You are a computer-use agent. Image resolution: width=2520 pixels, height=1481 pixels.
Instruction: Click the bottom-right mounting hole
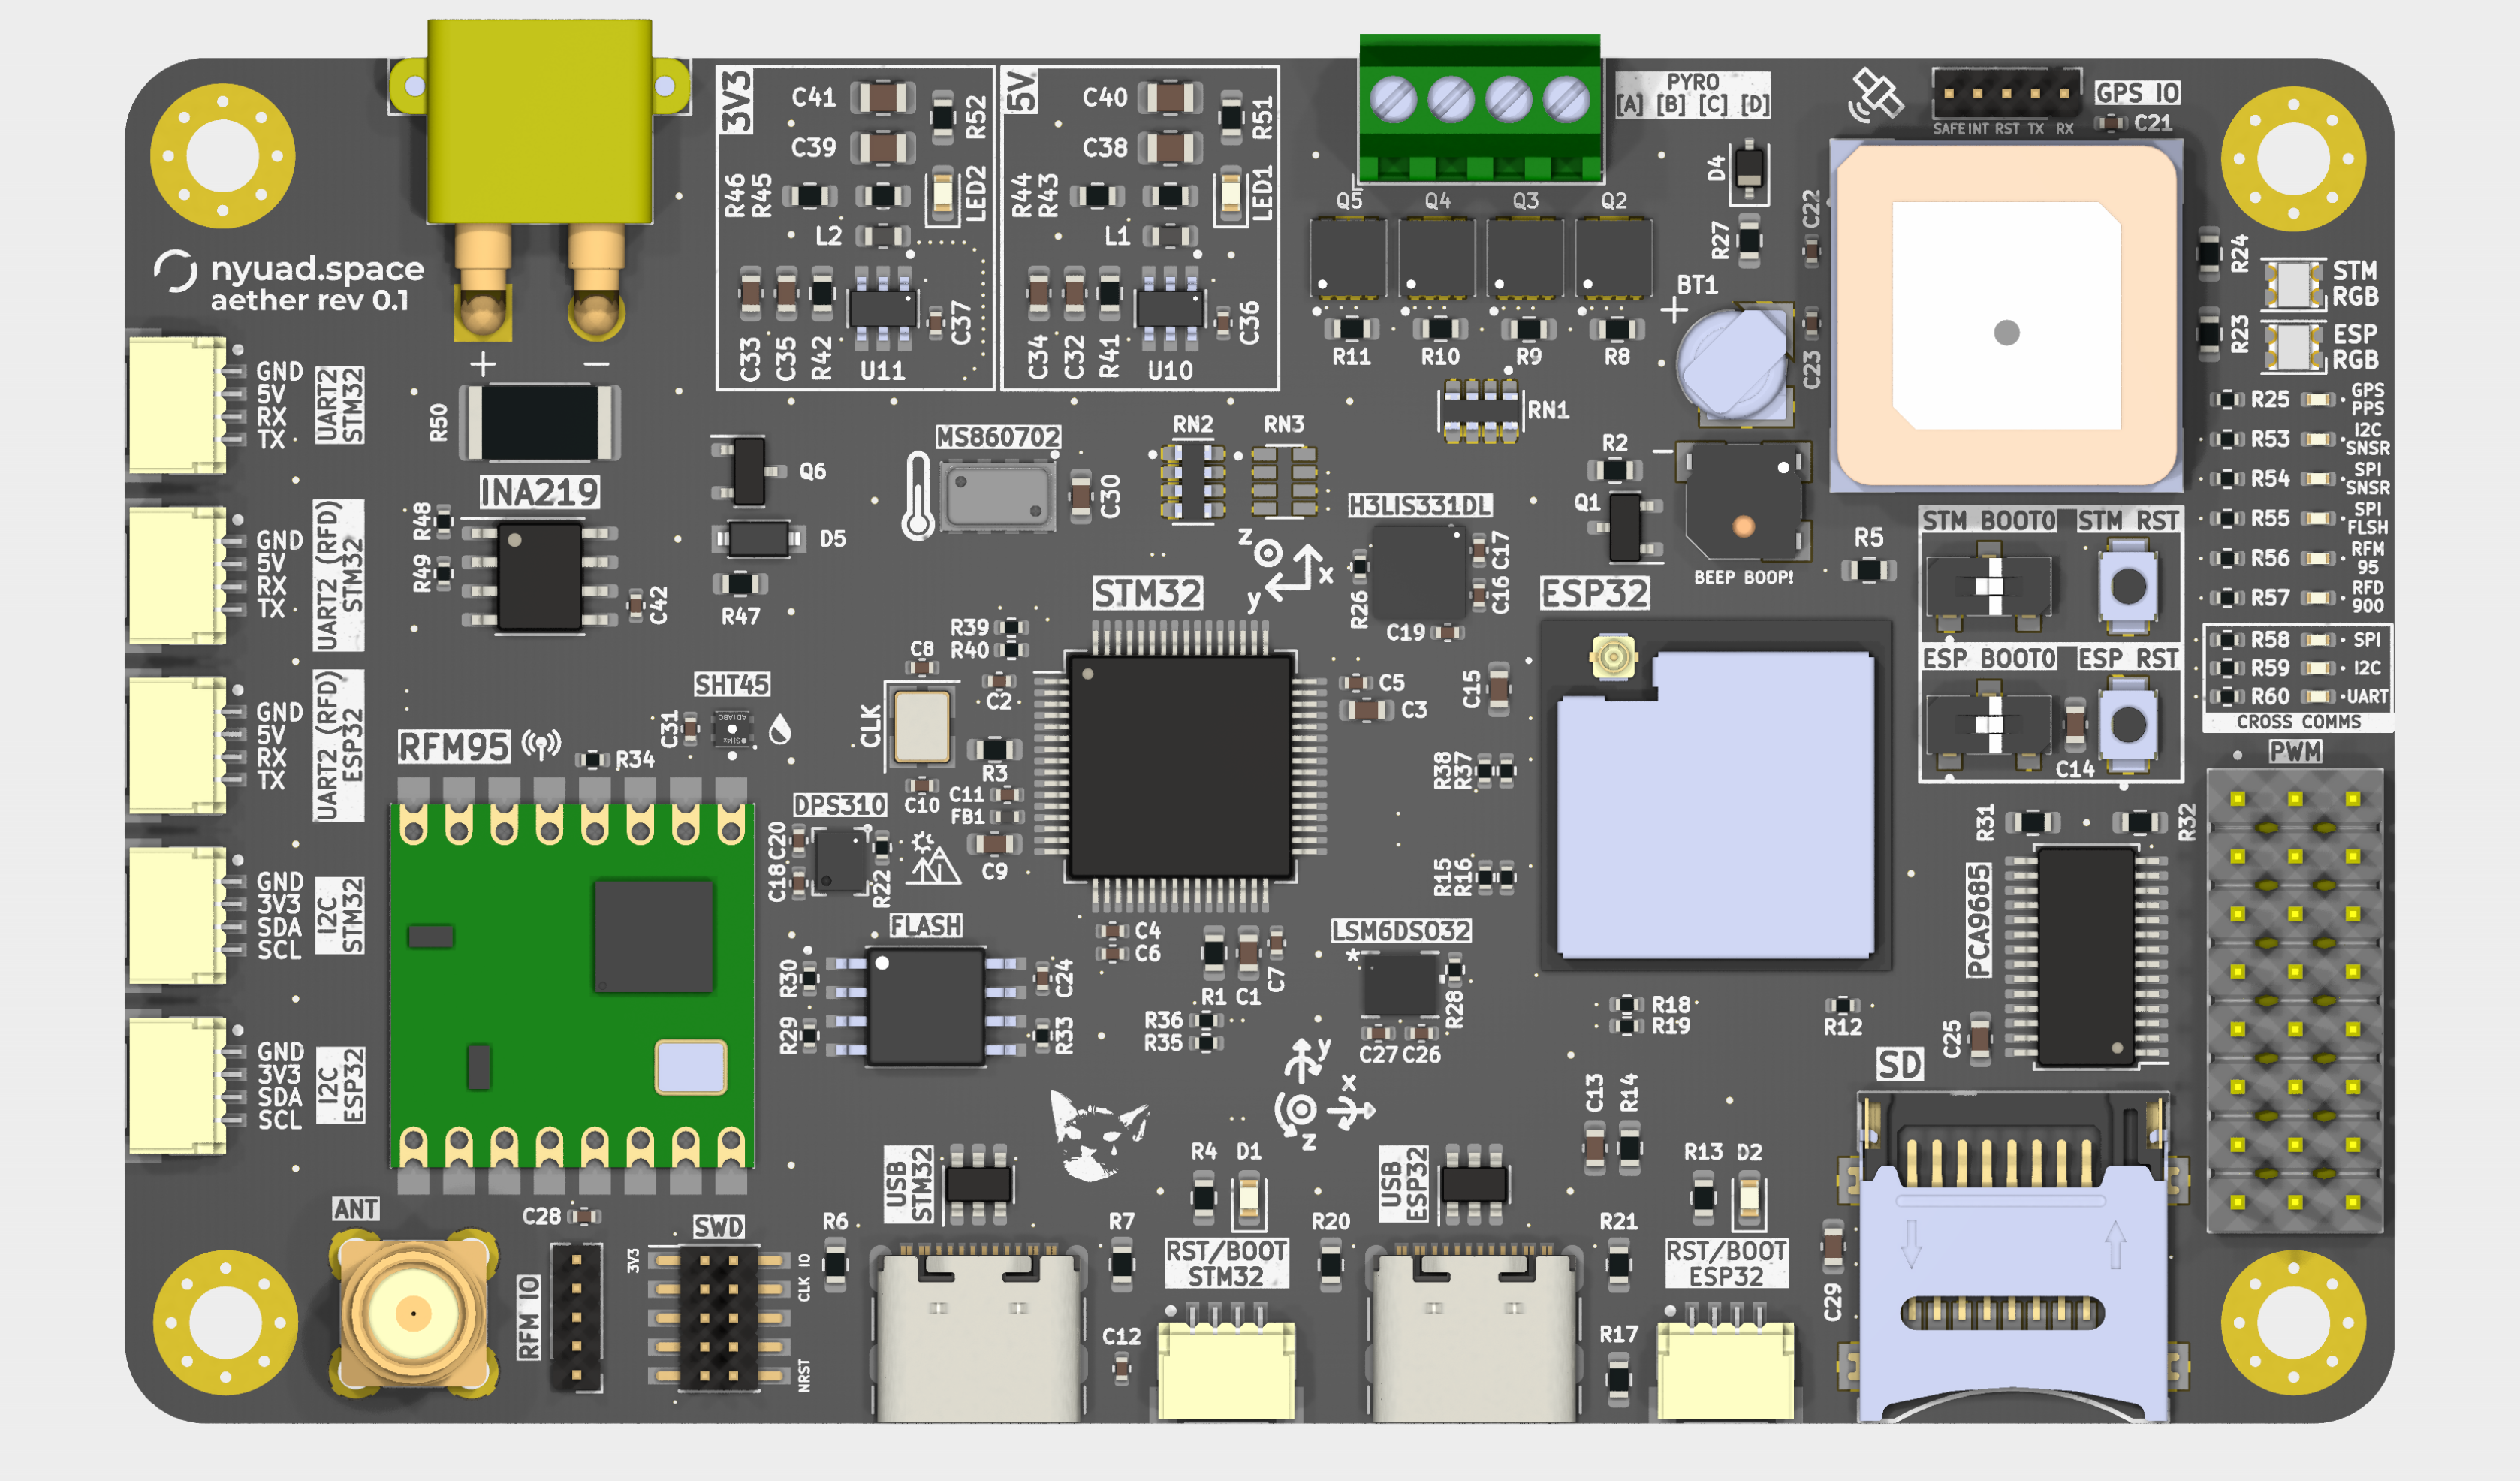tap(2294, 1322)
